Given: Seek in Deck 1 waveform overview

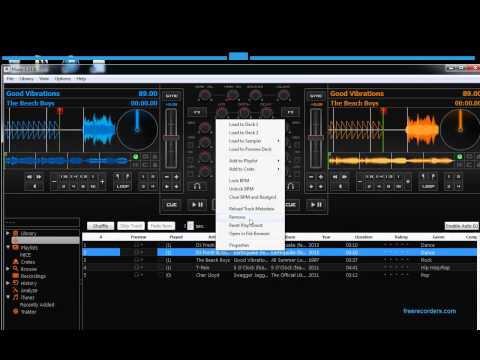Looking at the screenshot, I should [x=68, y=161].
